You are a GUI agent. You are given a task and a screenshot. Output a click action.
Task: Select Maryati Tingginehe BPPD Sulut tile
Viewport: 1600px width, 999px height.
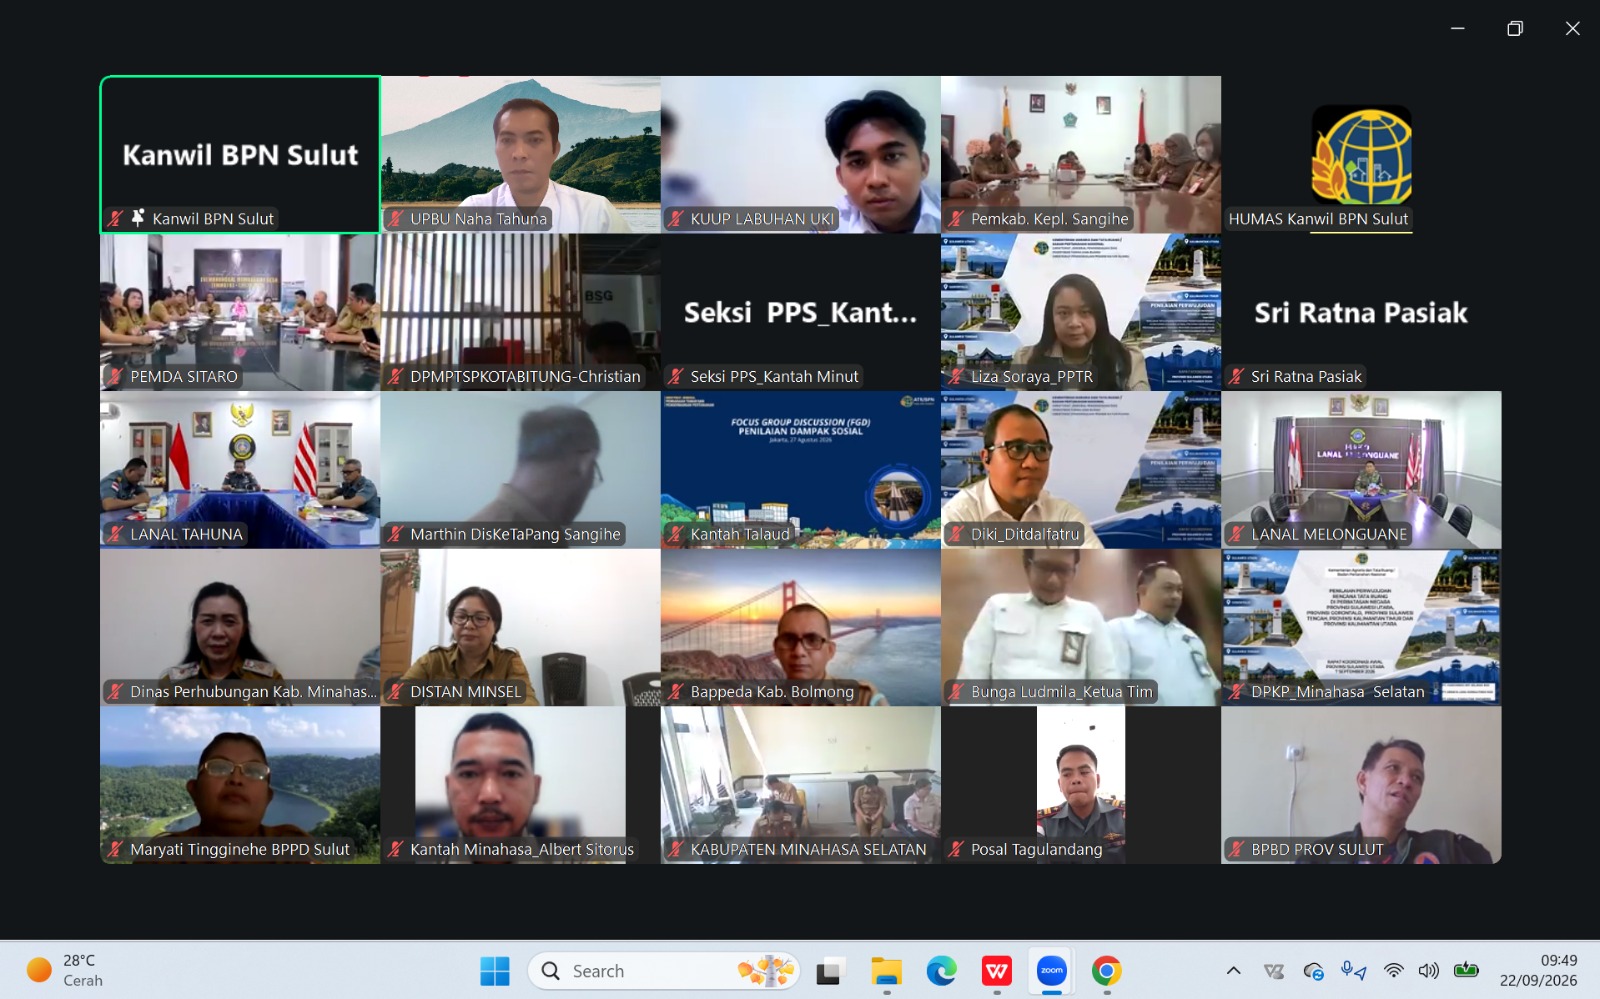[x=240, y=785]
